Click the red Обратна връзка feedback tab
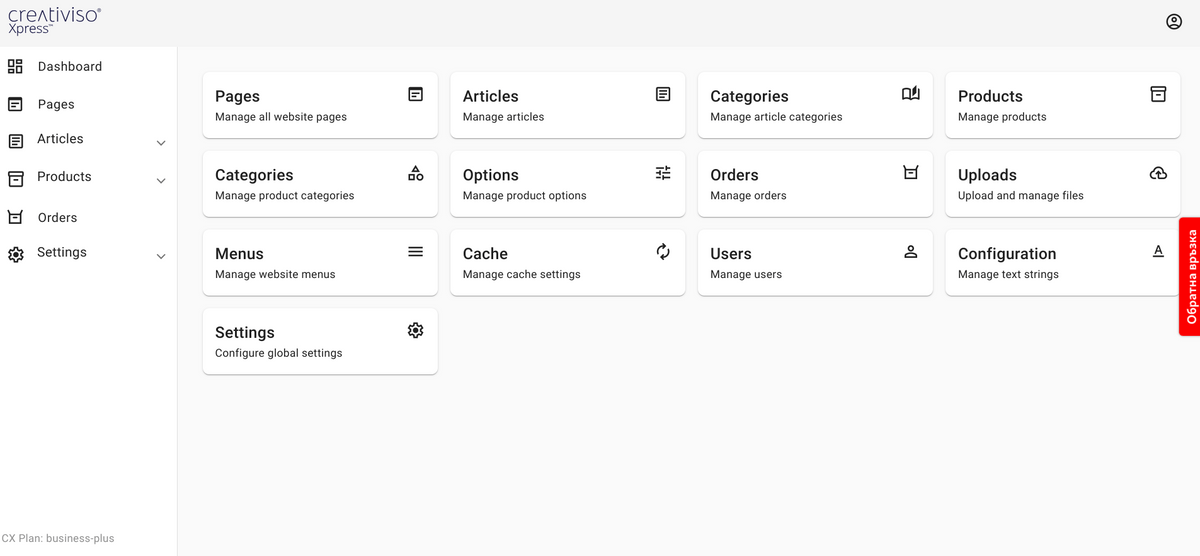 click(x=1189, y=276)
